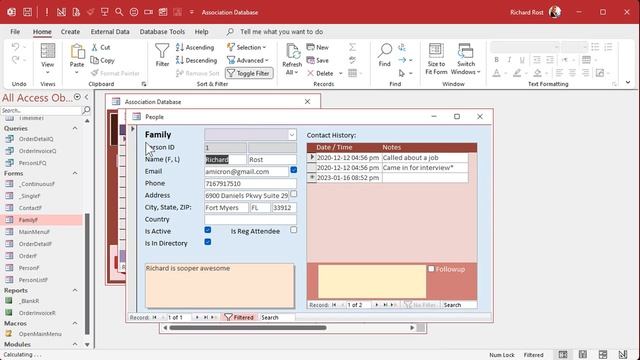Click the Form View icon in the status bar
The image size is (640, 360).
click(563, 354)
